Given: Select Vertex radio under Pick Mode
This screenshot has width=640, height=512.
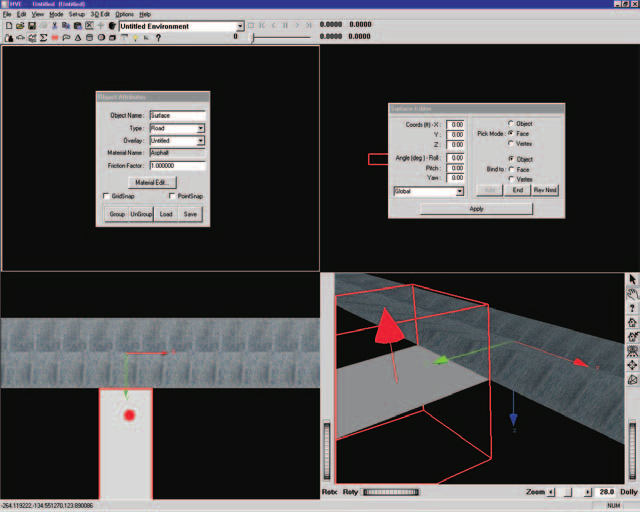Looking at the screenshot, I should point(511,143).
